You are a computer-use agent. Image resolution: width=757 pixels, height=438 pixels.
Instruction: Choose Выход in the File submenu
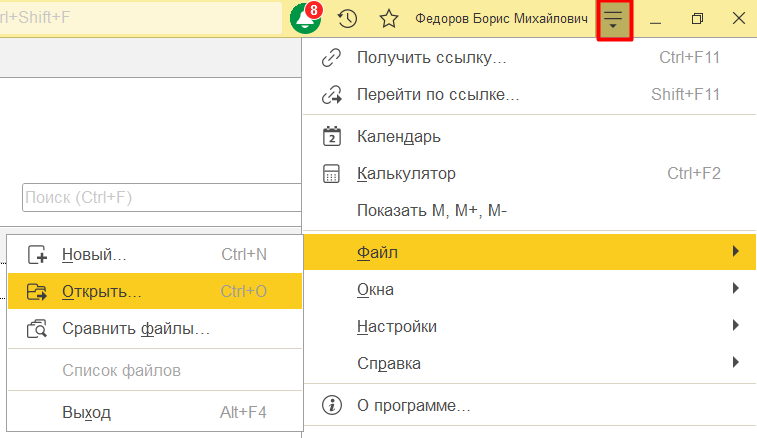(x=155, y=412)
